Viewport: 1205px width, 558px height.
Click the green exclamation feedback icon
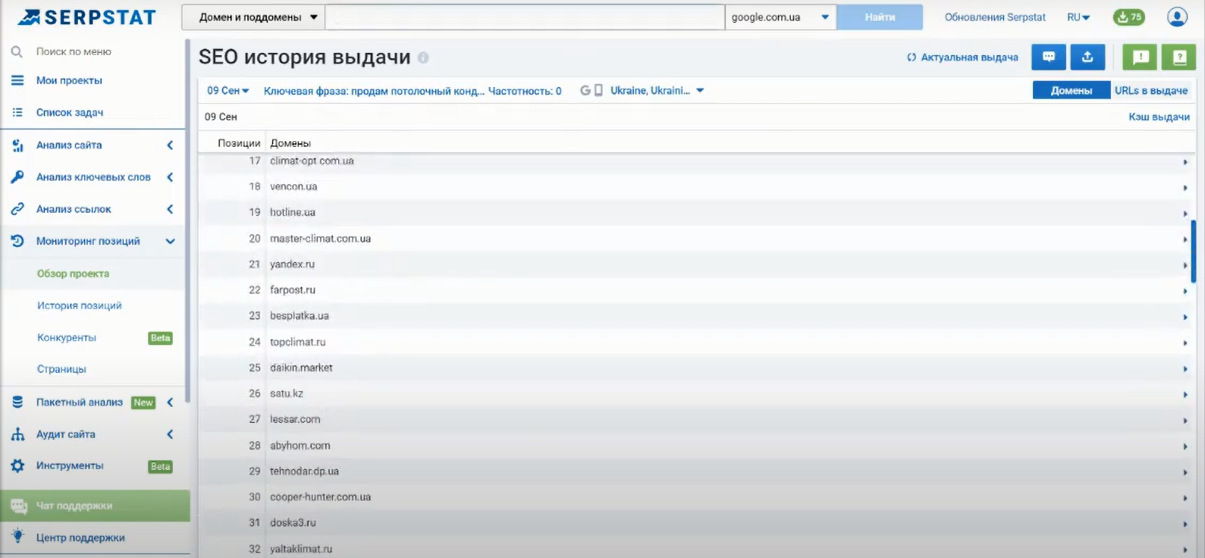tap(1140, 57)
